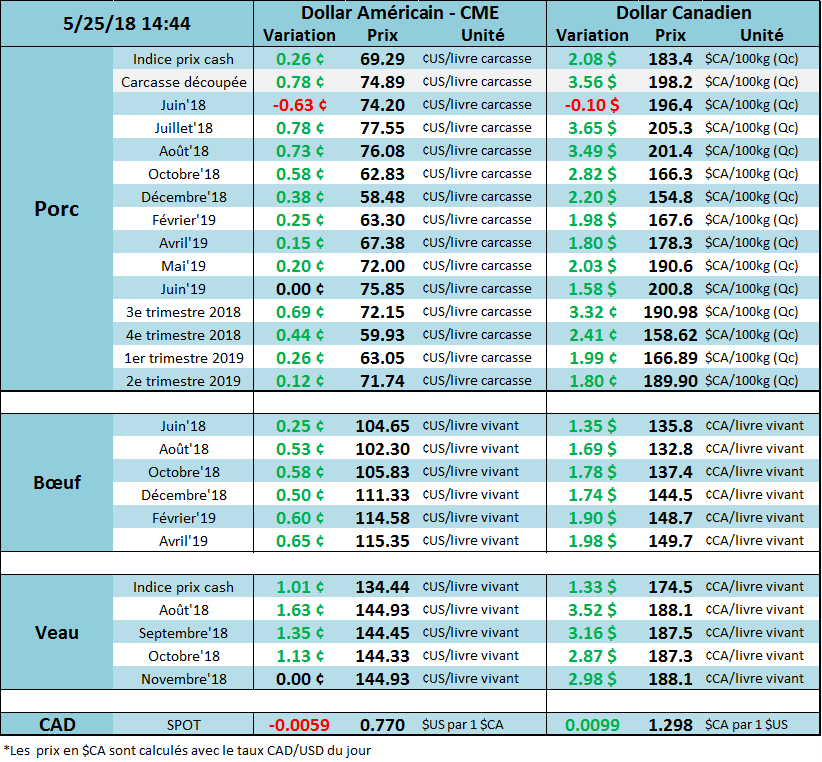Click the 0.770 exchange rate value

click(382, 725)
